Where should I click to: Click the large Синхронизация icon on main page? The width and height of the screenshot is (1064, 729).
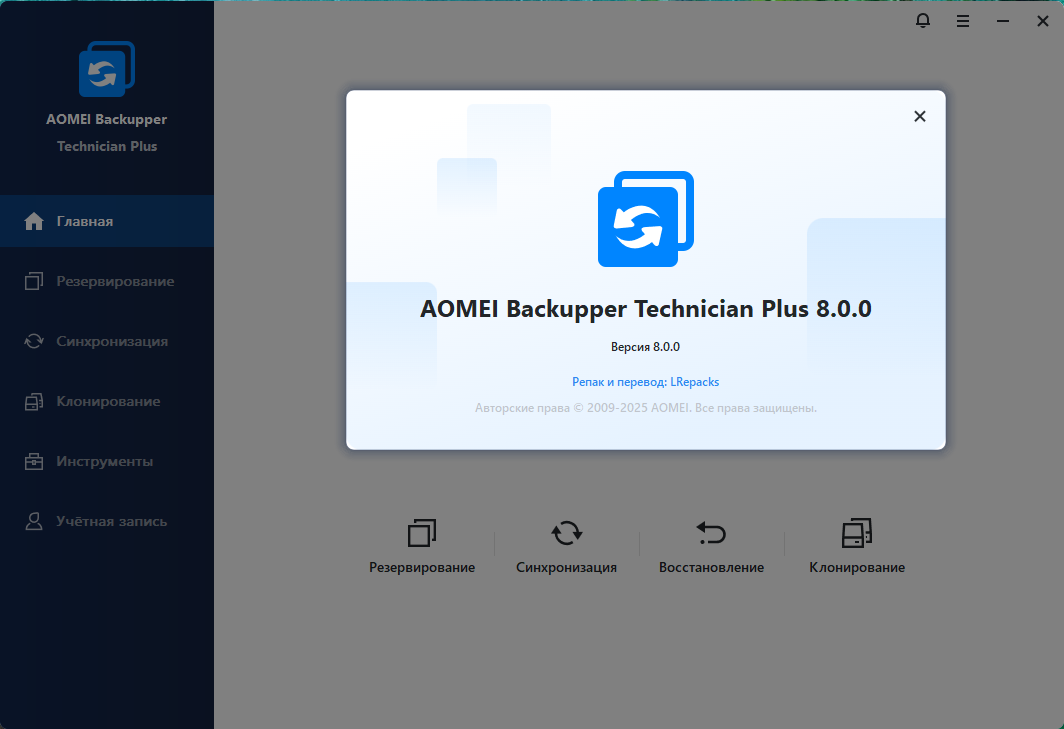click(567, 533)
